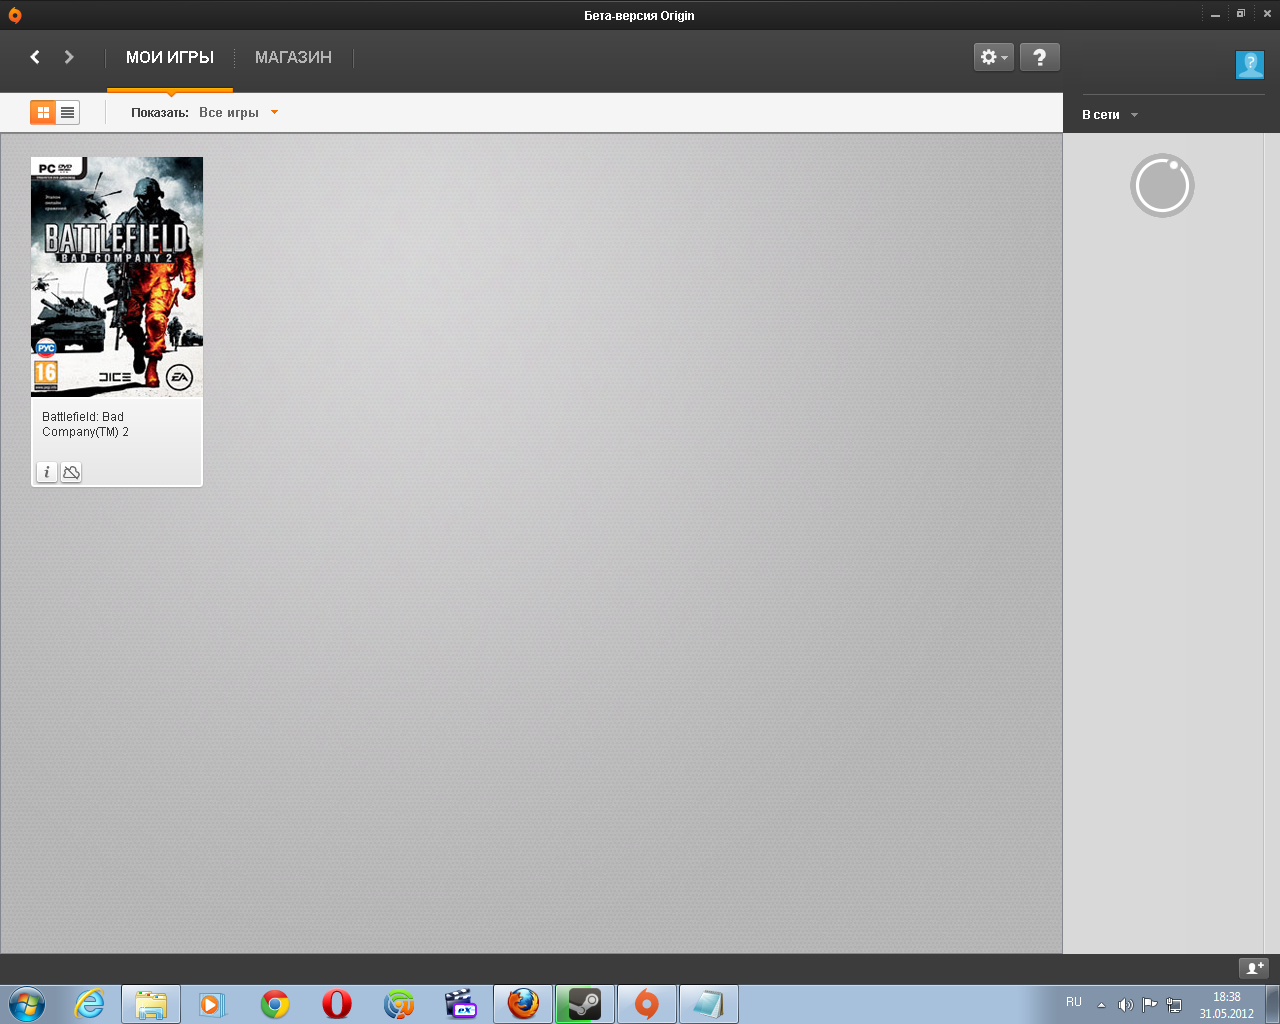Switch to grid view

click(x=43, y=113)
